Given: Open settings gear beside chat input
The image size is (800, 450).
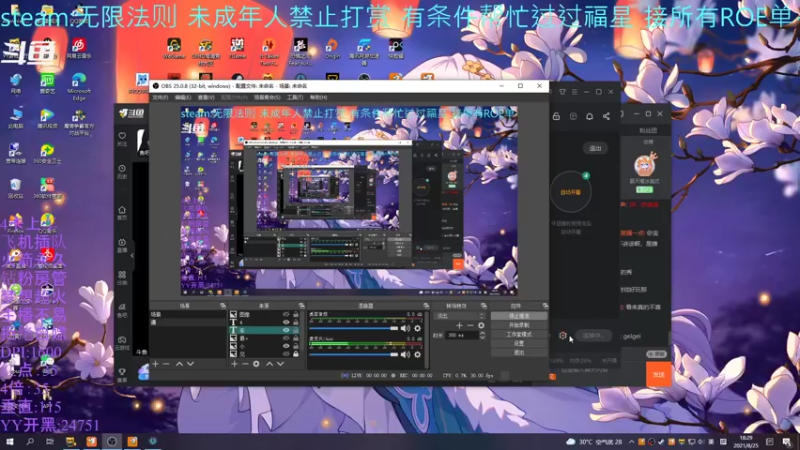Looking at the screenshot, I should pos(563,336).
